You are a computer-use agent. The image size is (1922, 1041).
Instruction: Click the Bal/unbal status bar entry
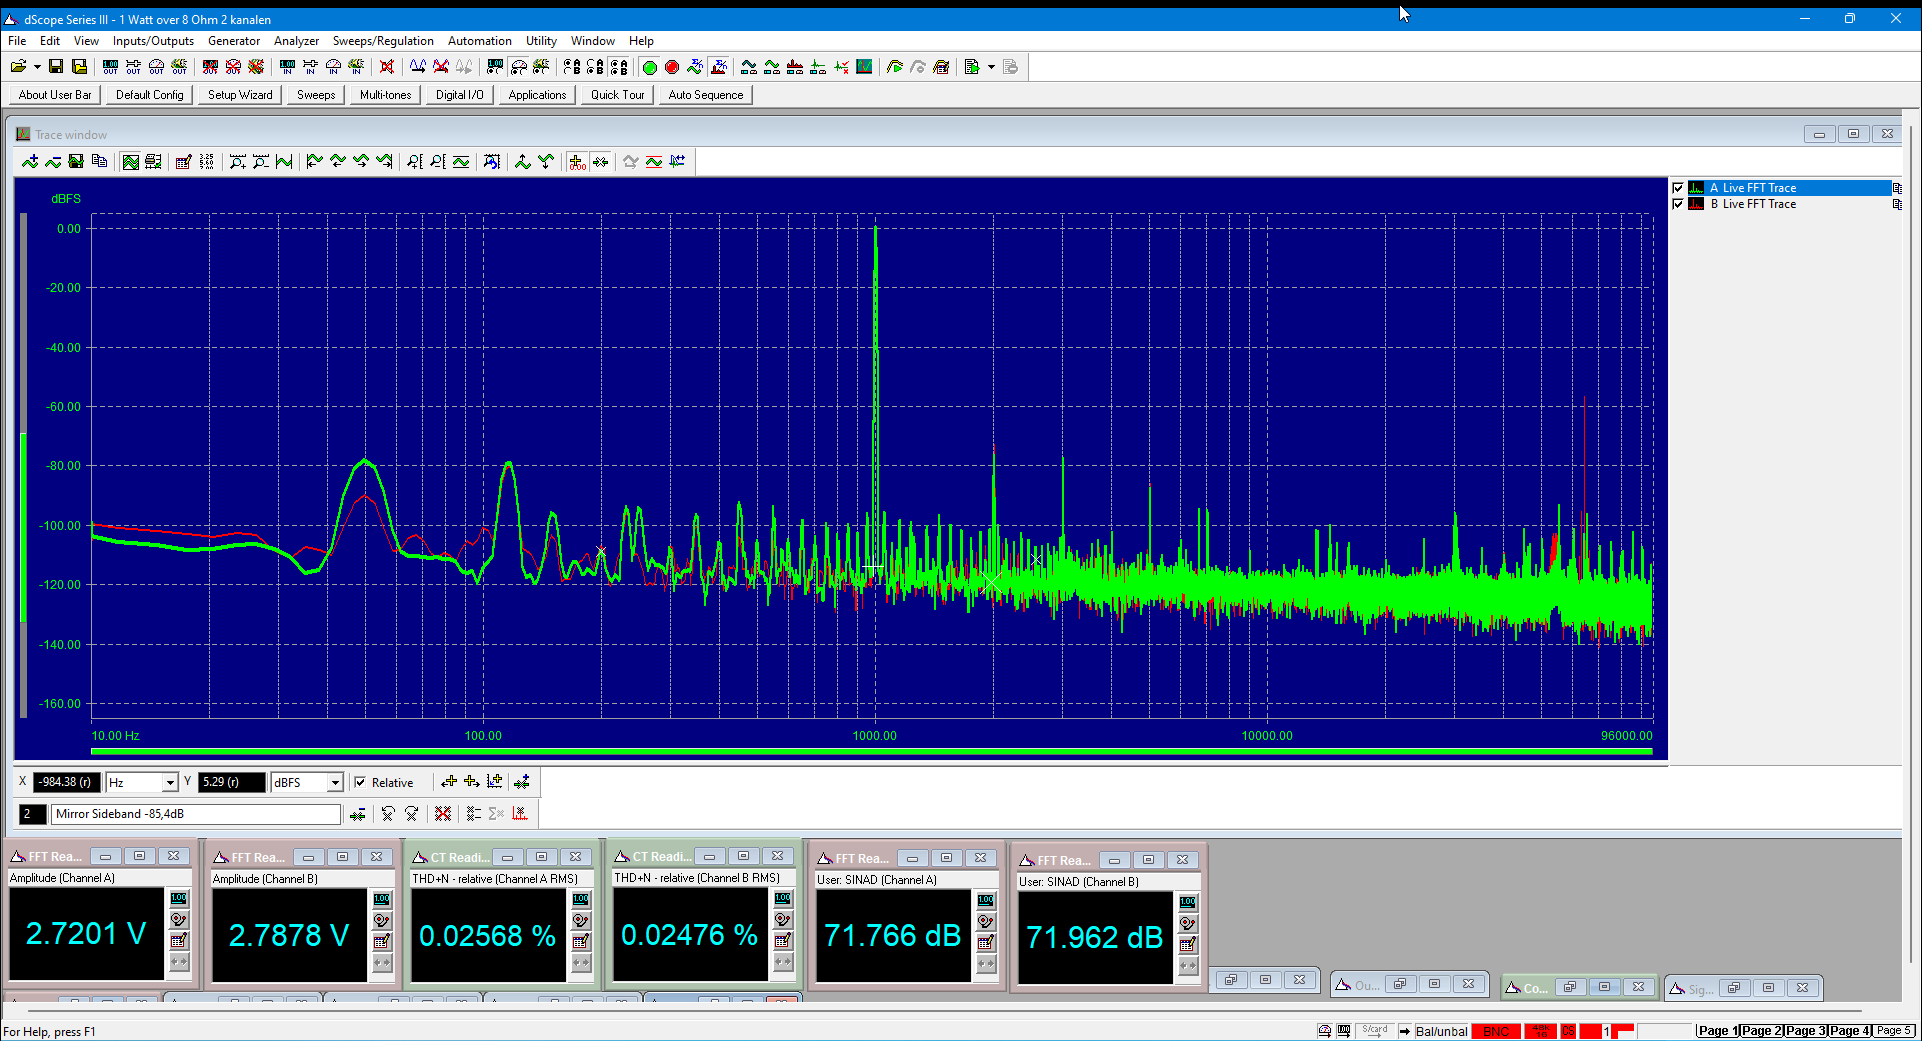pyautogui.click(x=1441, y=1031)
